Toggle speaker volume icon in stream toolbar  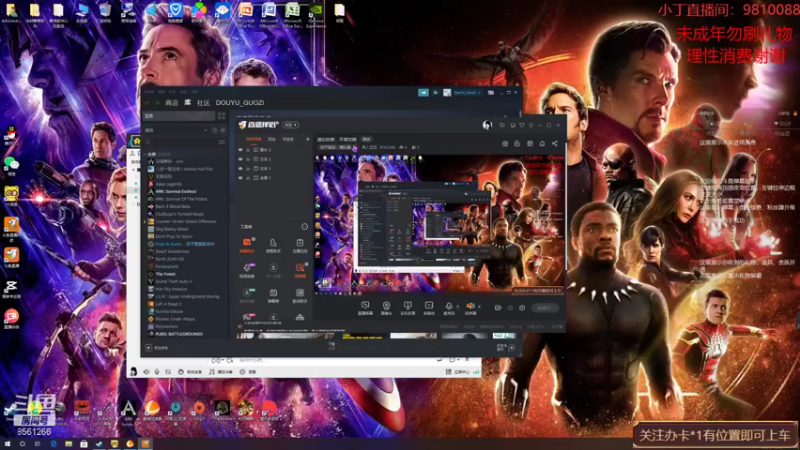(x=470, y=308)
